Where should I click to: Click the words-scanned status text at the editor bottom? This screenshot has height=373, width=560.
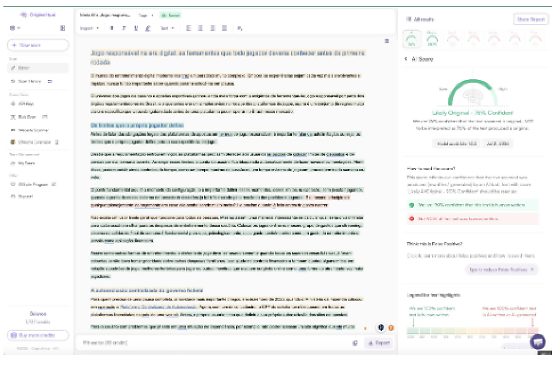[105, 343]
